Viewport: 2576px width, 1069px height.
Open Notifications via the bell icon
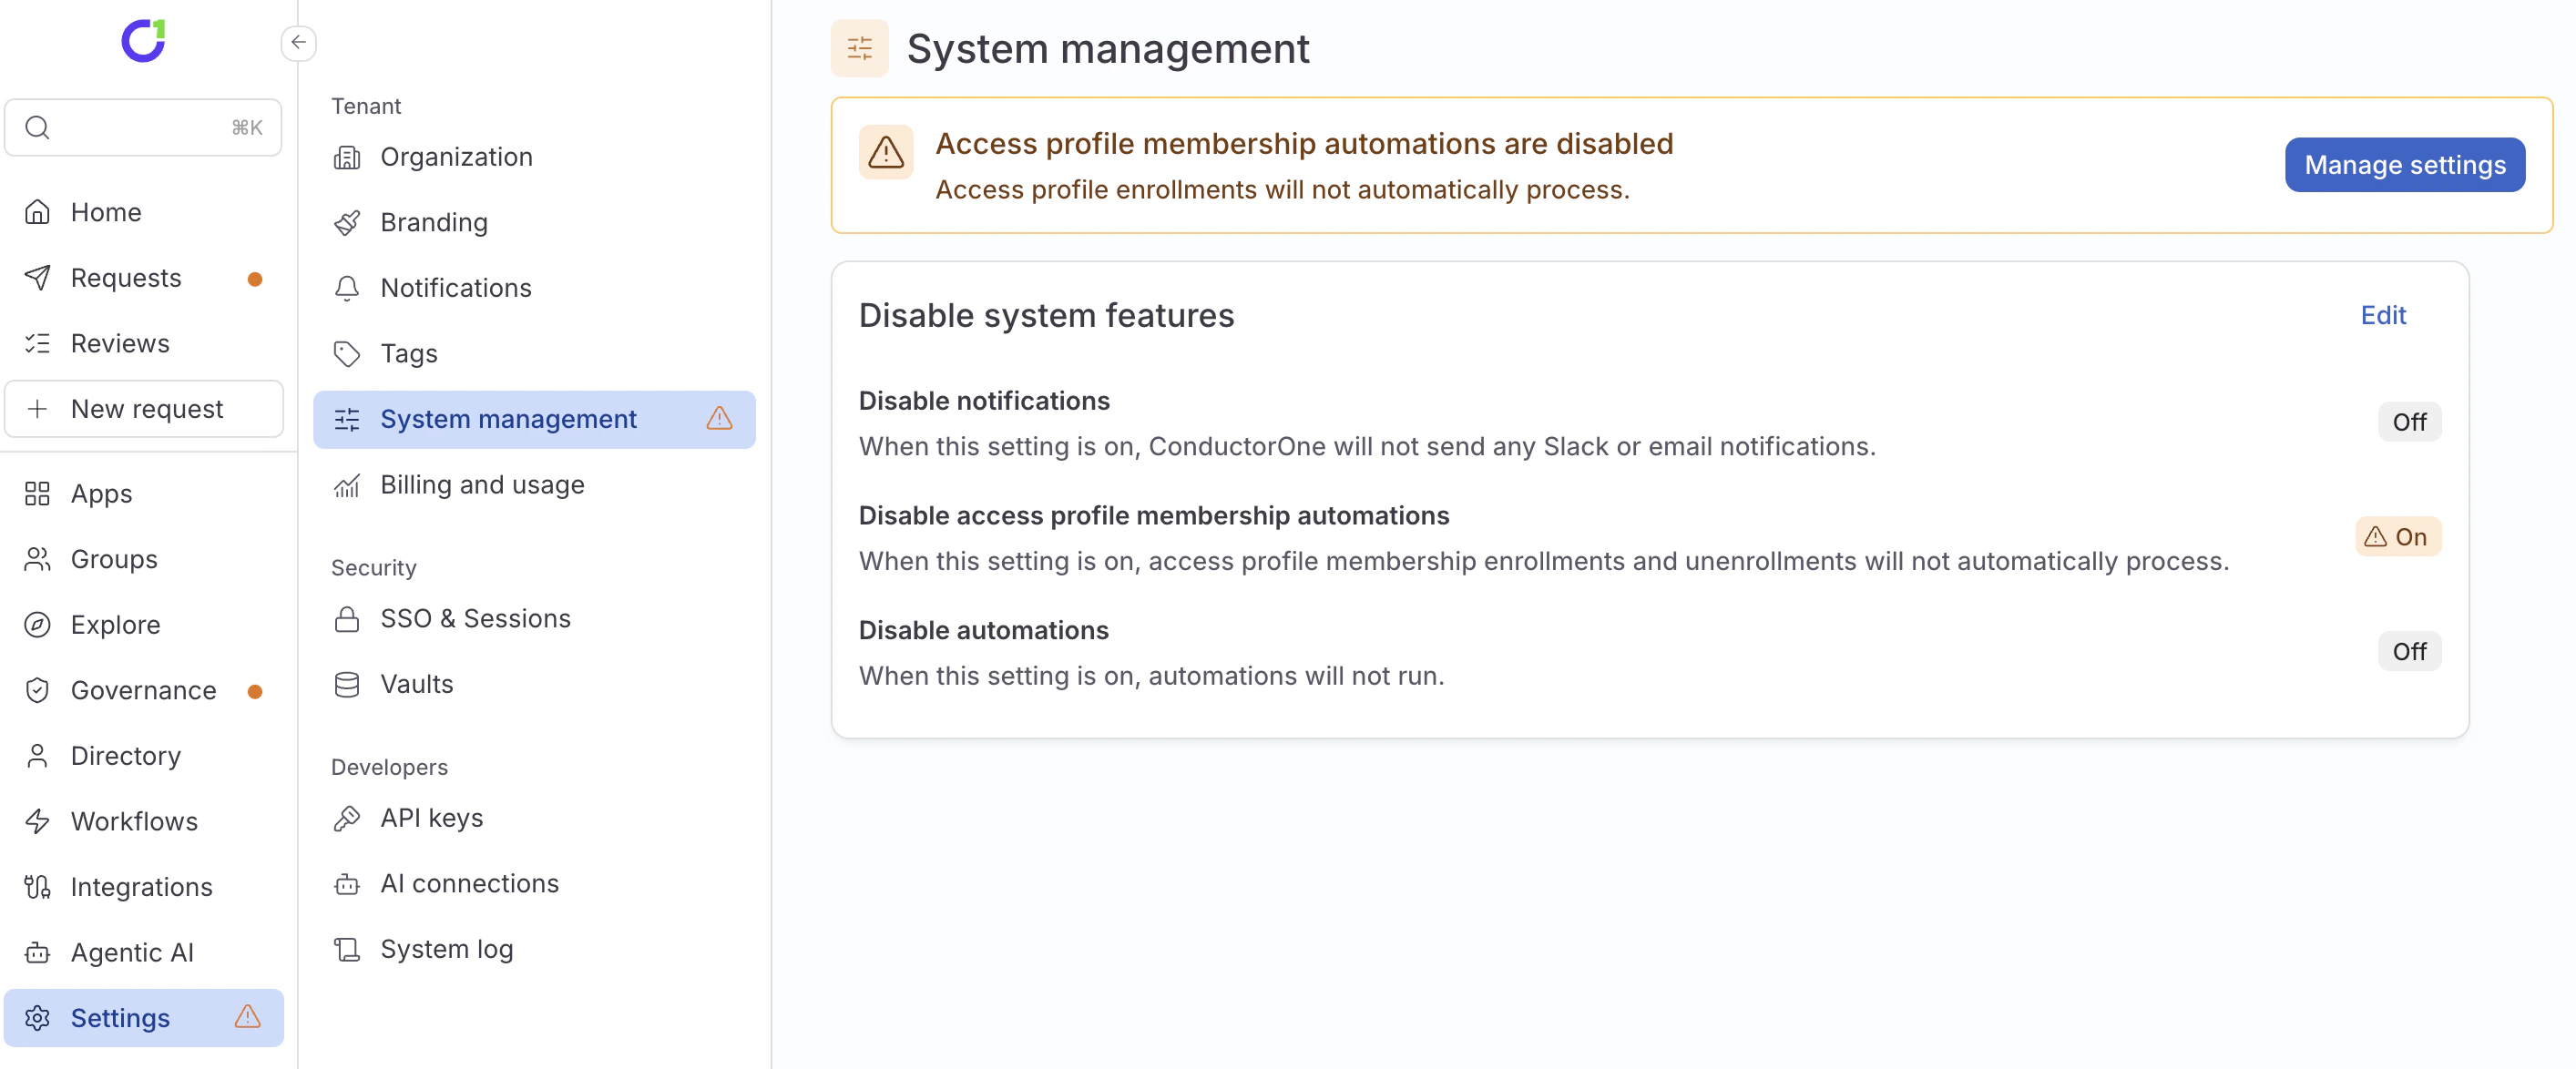[x=347, y=288]
